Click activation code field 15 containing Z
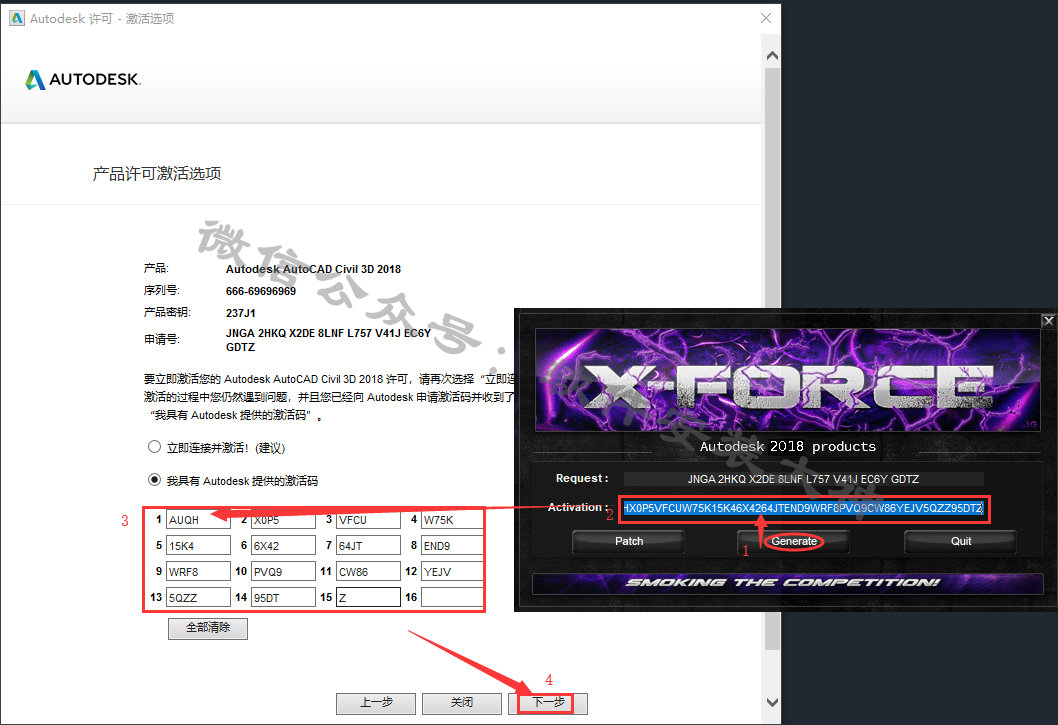The width and height of the screenshot is (1058, 725). pos(368,597)
